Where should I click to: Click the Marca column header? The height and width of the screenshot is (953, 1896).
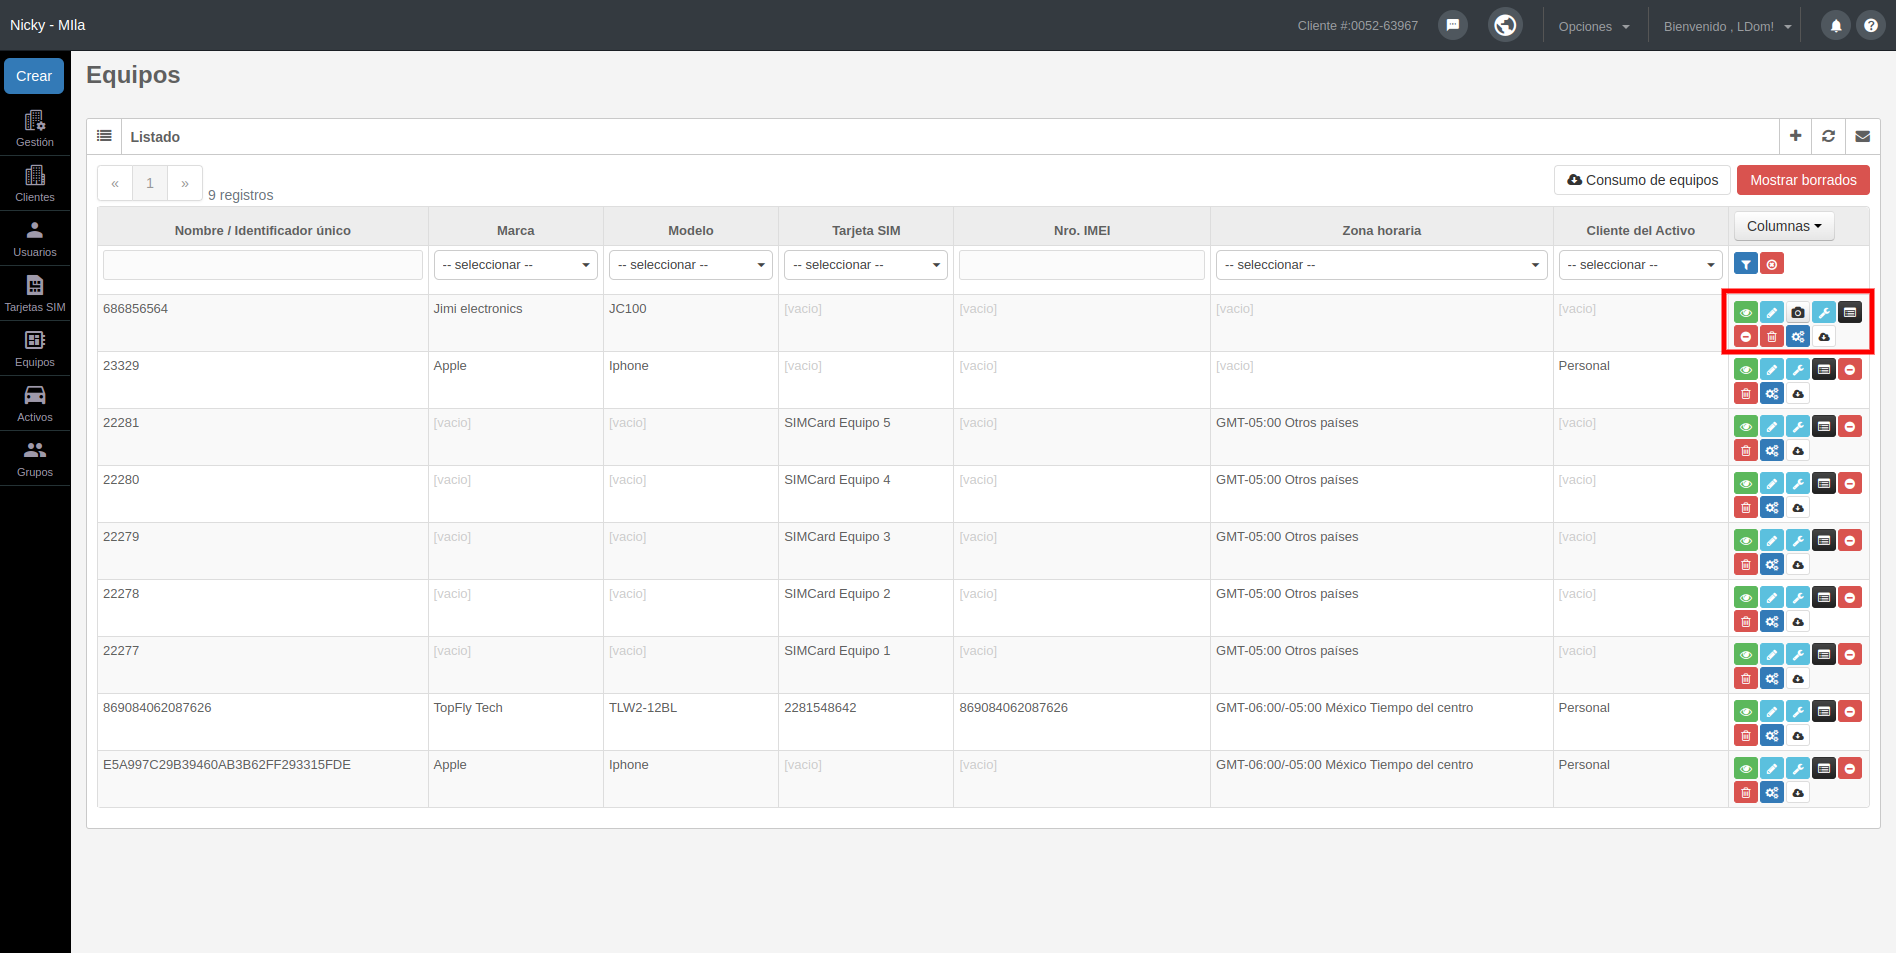516,230
